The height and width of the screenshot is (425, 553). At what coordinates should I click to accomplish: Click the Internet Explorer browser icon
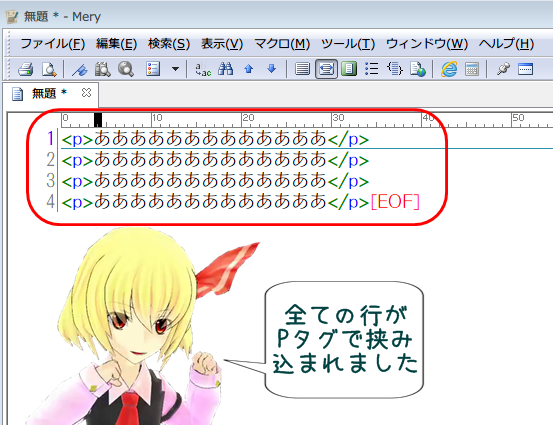[449, 69]
